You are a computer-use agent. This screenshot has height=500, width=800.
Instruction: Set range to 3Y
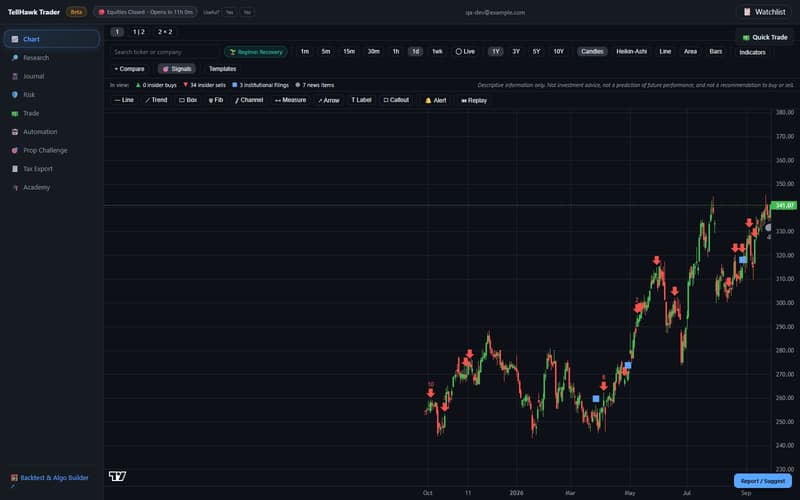516,52
